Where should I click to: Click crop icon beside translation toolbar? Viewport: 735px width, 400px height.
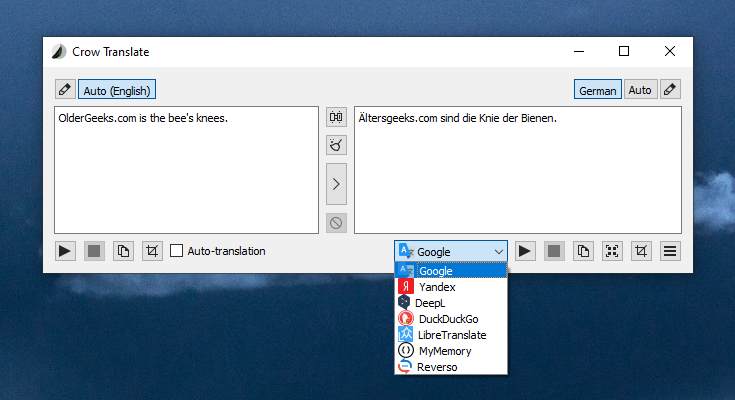[x=641, y=251]
